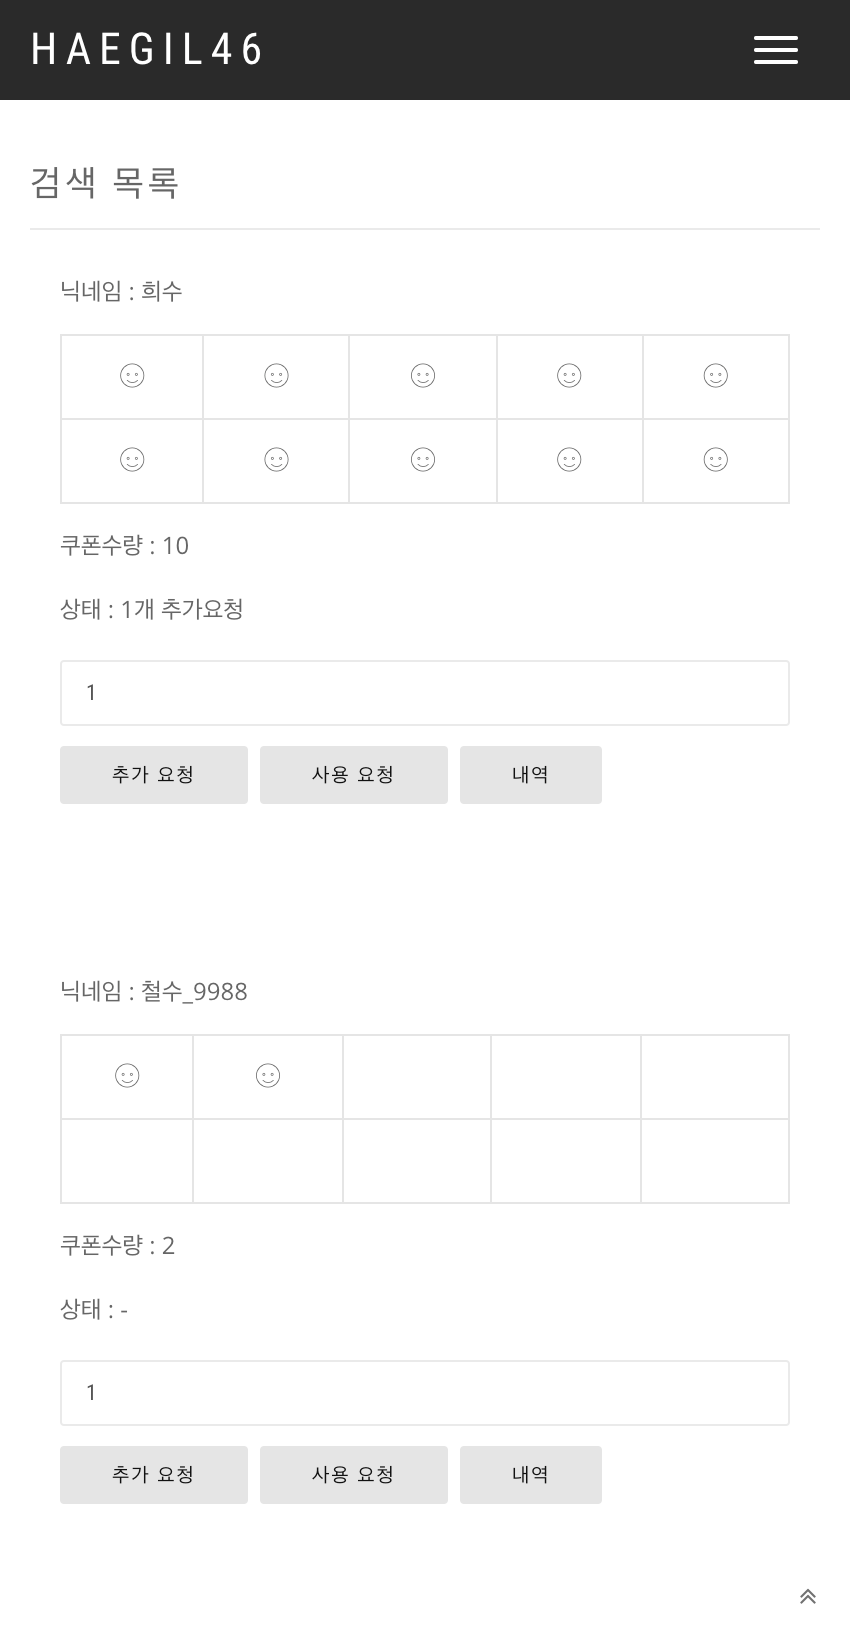The height and width of the screenshot is (1638, 850).
Task: Open 내역 history for 철수_9988
Action: [530, 1474]
